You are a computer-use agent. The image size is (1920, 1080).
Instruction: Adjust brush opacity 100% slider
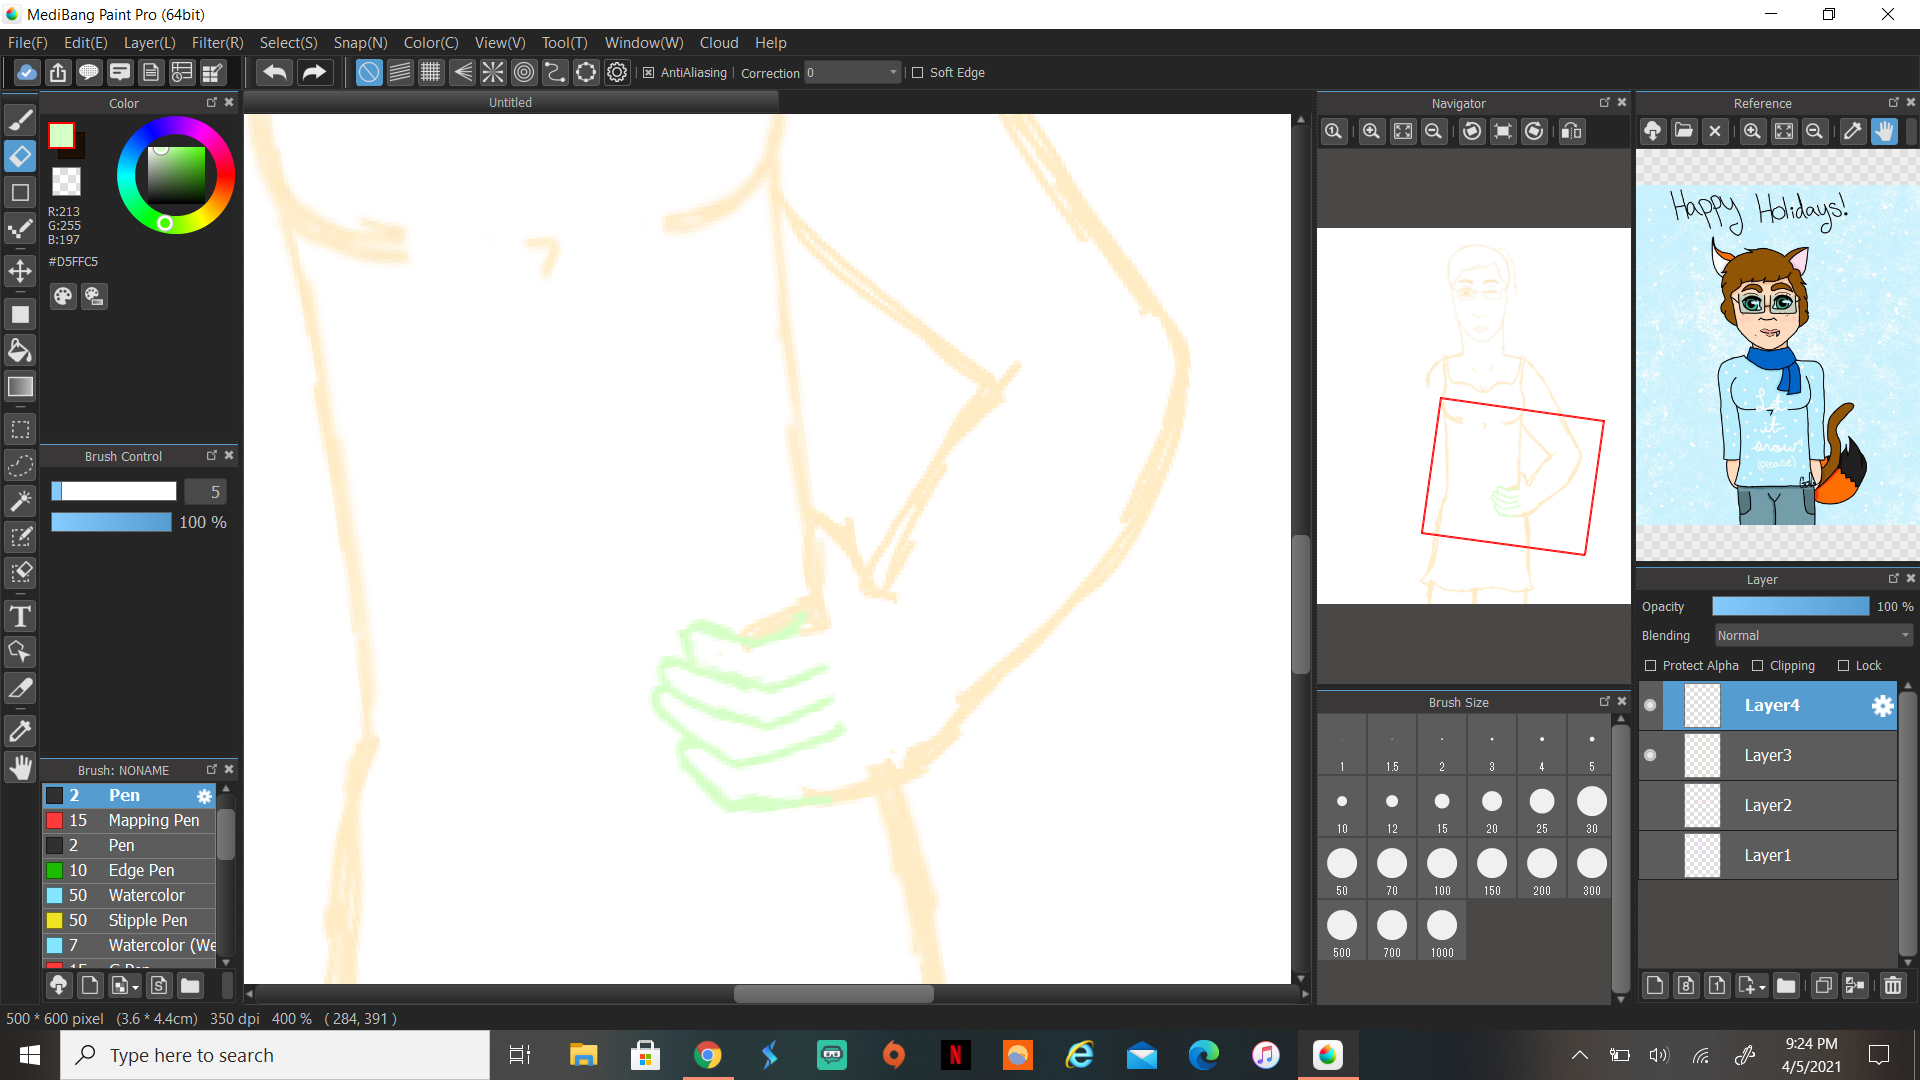pos(111,523)
